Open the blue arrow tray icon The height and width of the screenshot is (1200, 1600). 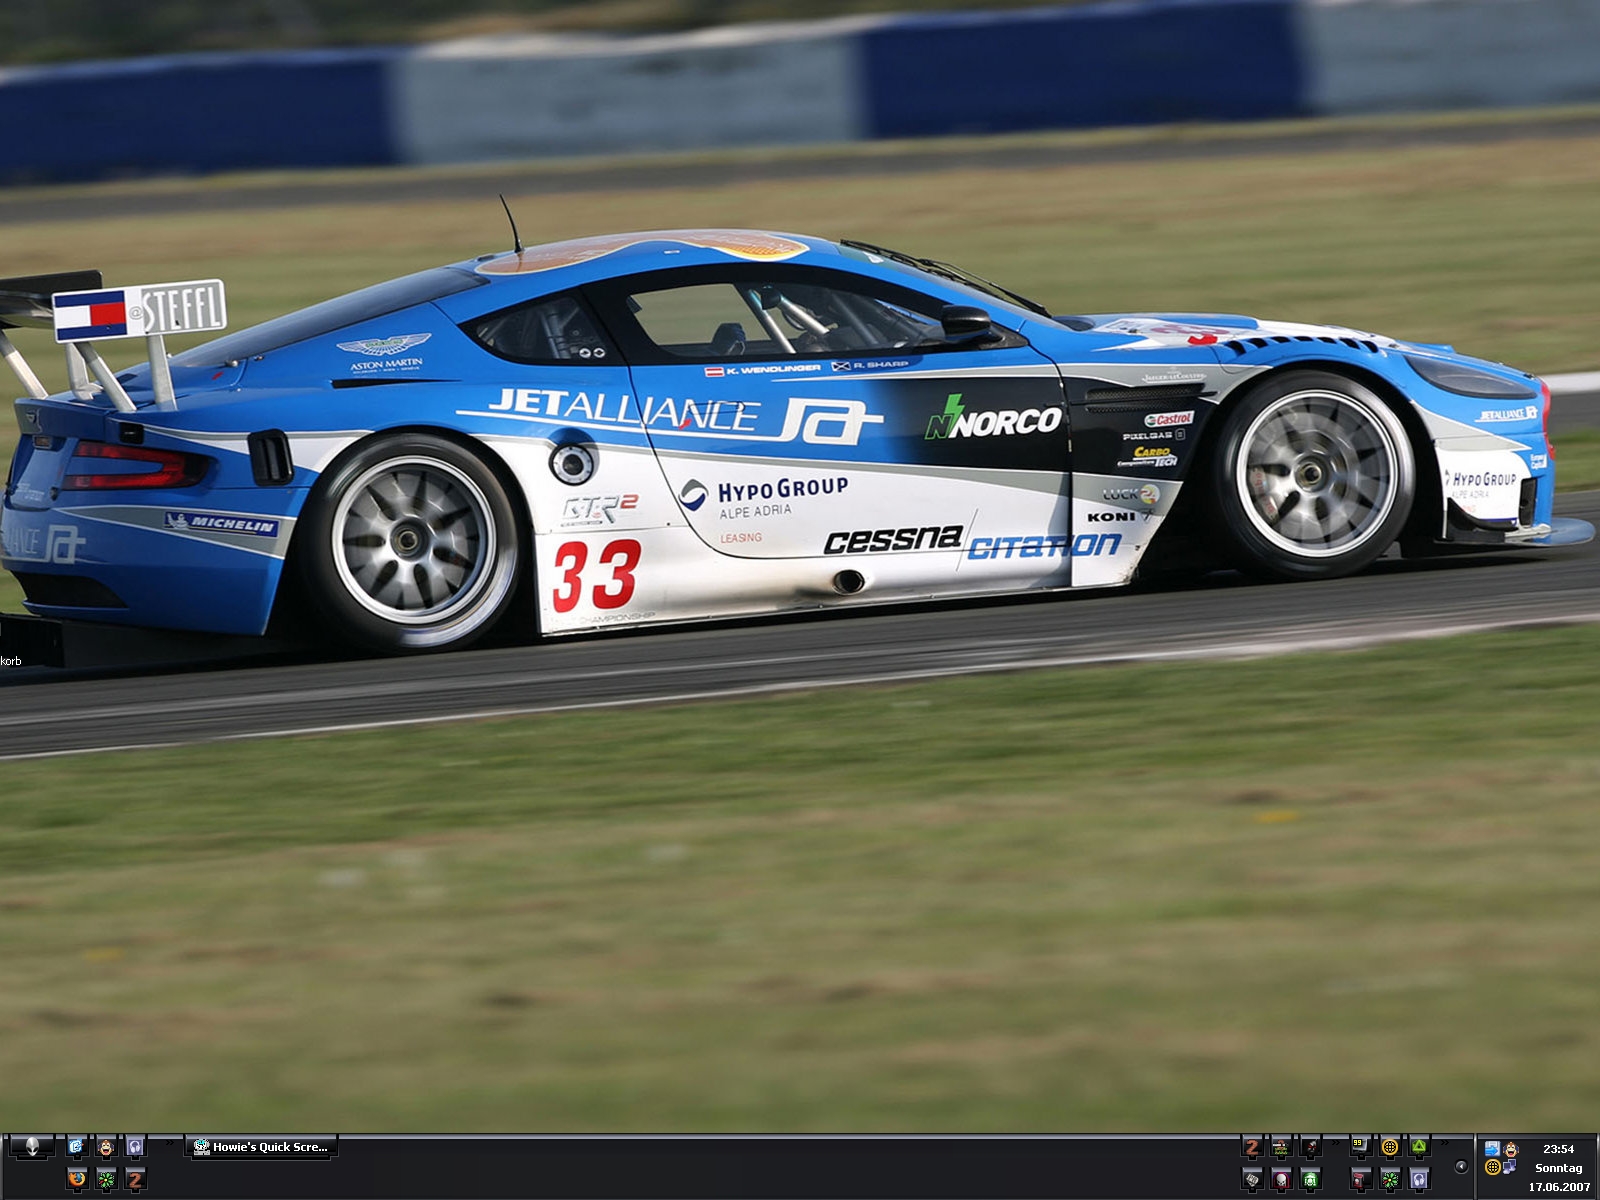click(1492, 1149)
